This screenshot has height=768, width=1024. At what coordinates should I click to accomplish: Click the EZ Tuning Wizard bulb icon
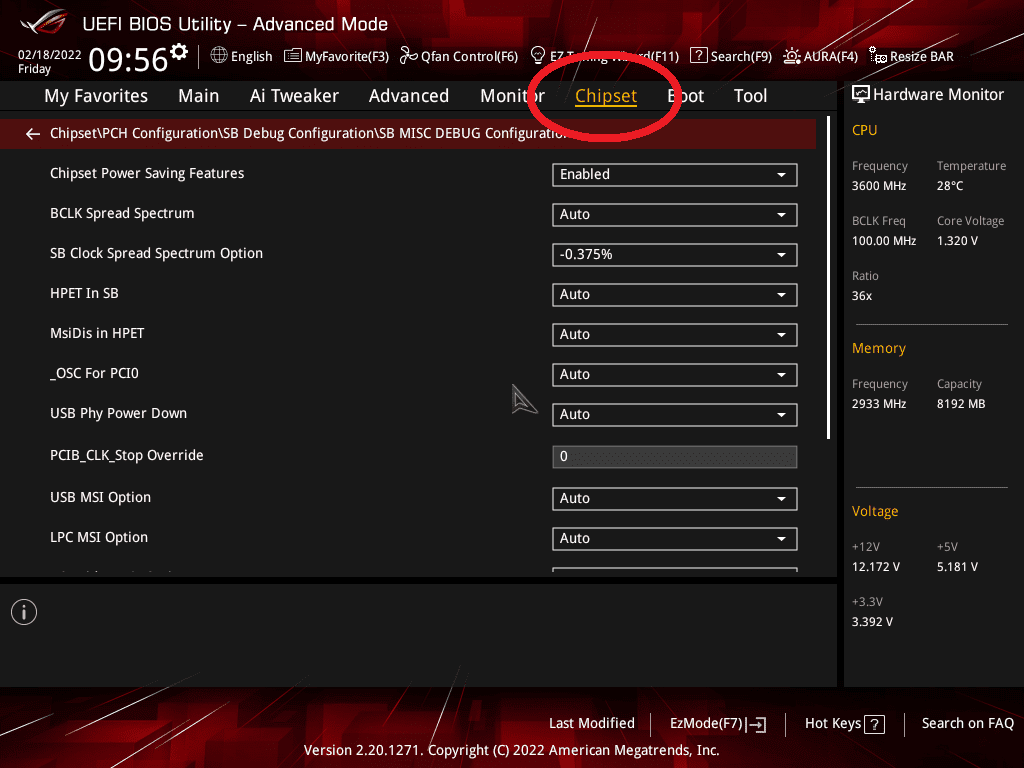(x=538, y=56)
